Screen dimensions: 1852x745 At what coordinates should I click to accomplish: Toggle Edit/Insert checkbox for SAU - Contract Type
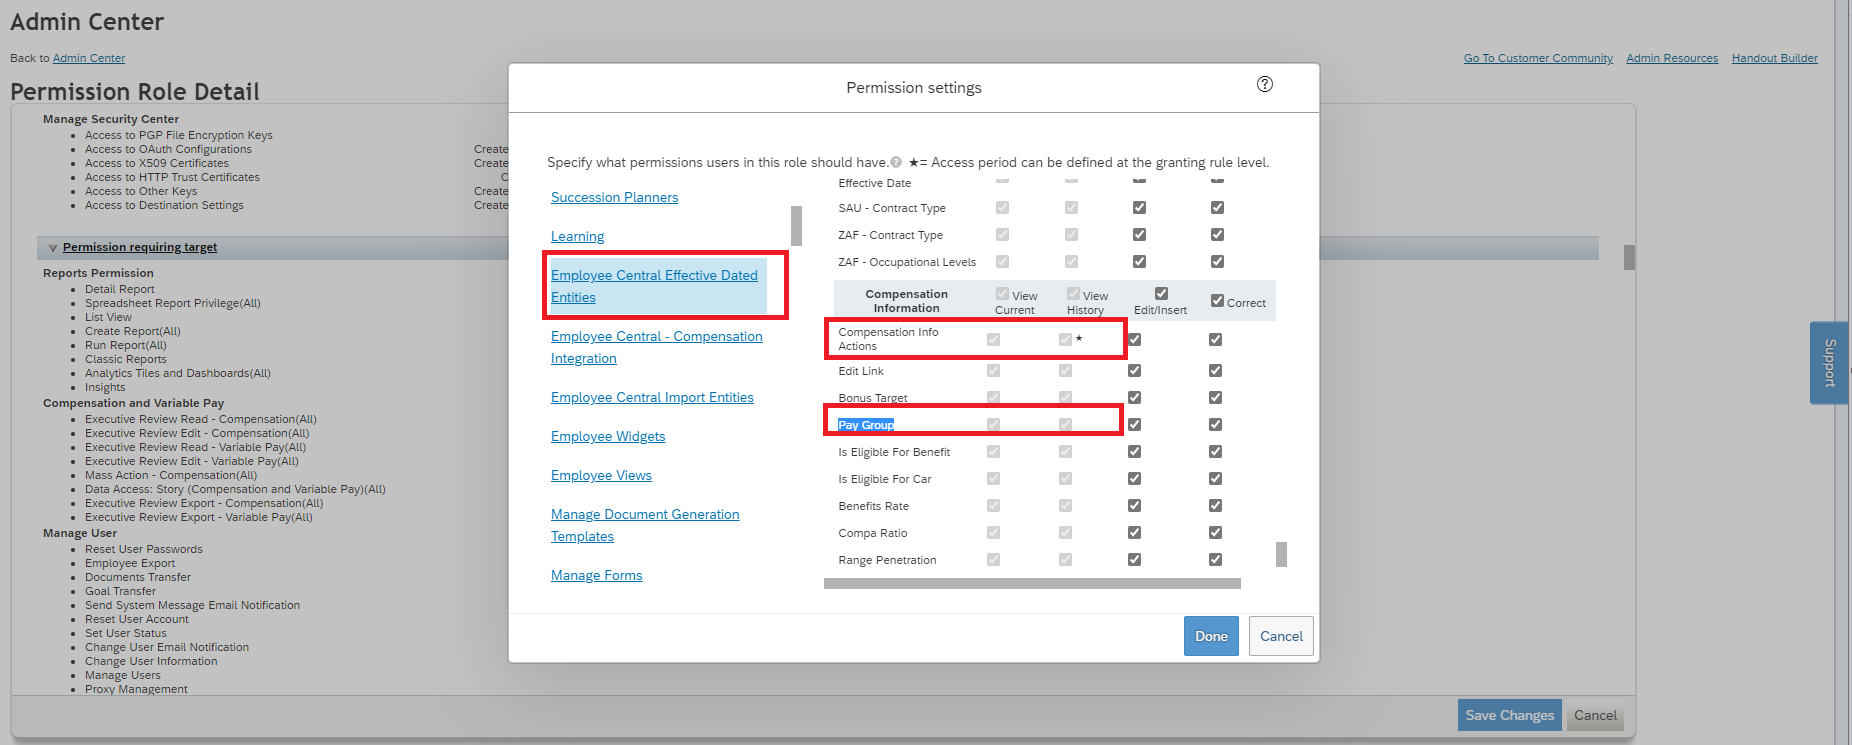click(1139, 207)
